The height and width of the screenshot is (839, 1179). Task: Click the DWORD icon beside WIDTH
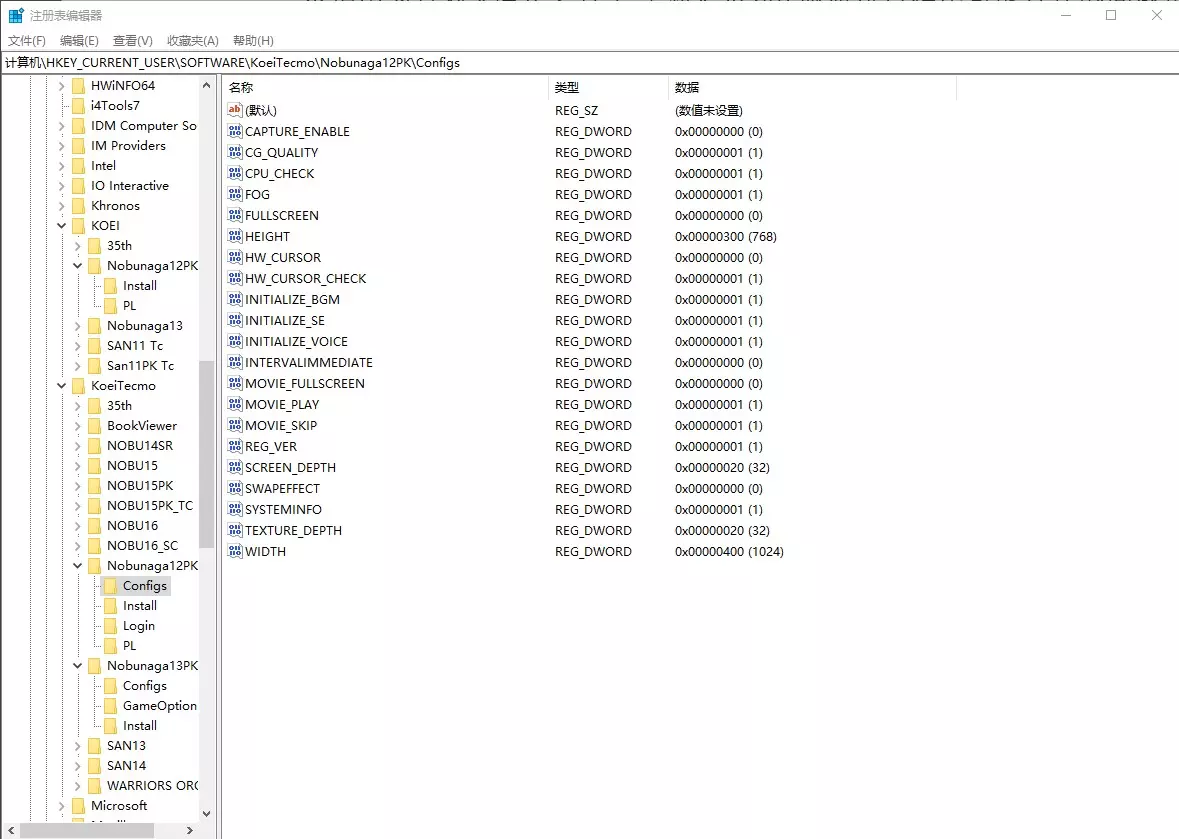235,551
